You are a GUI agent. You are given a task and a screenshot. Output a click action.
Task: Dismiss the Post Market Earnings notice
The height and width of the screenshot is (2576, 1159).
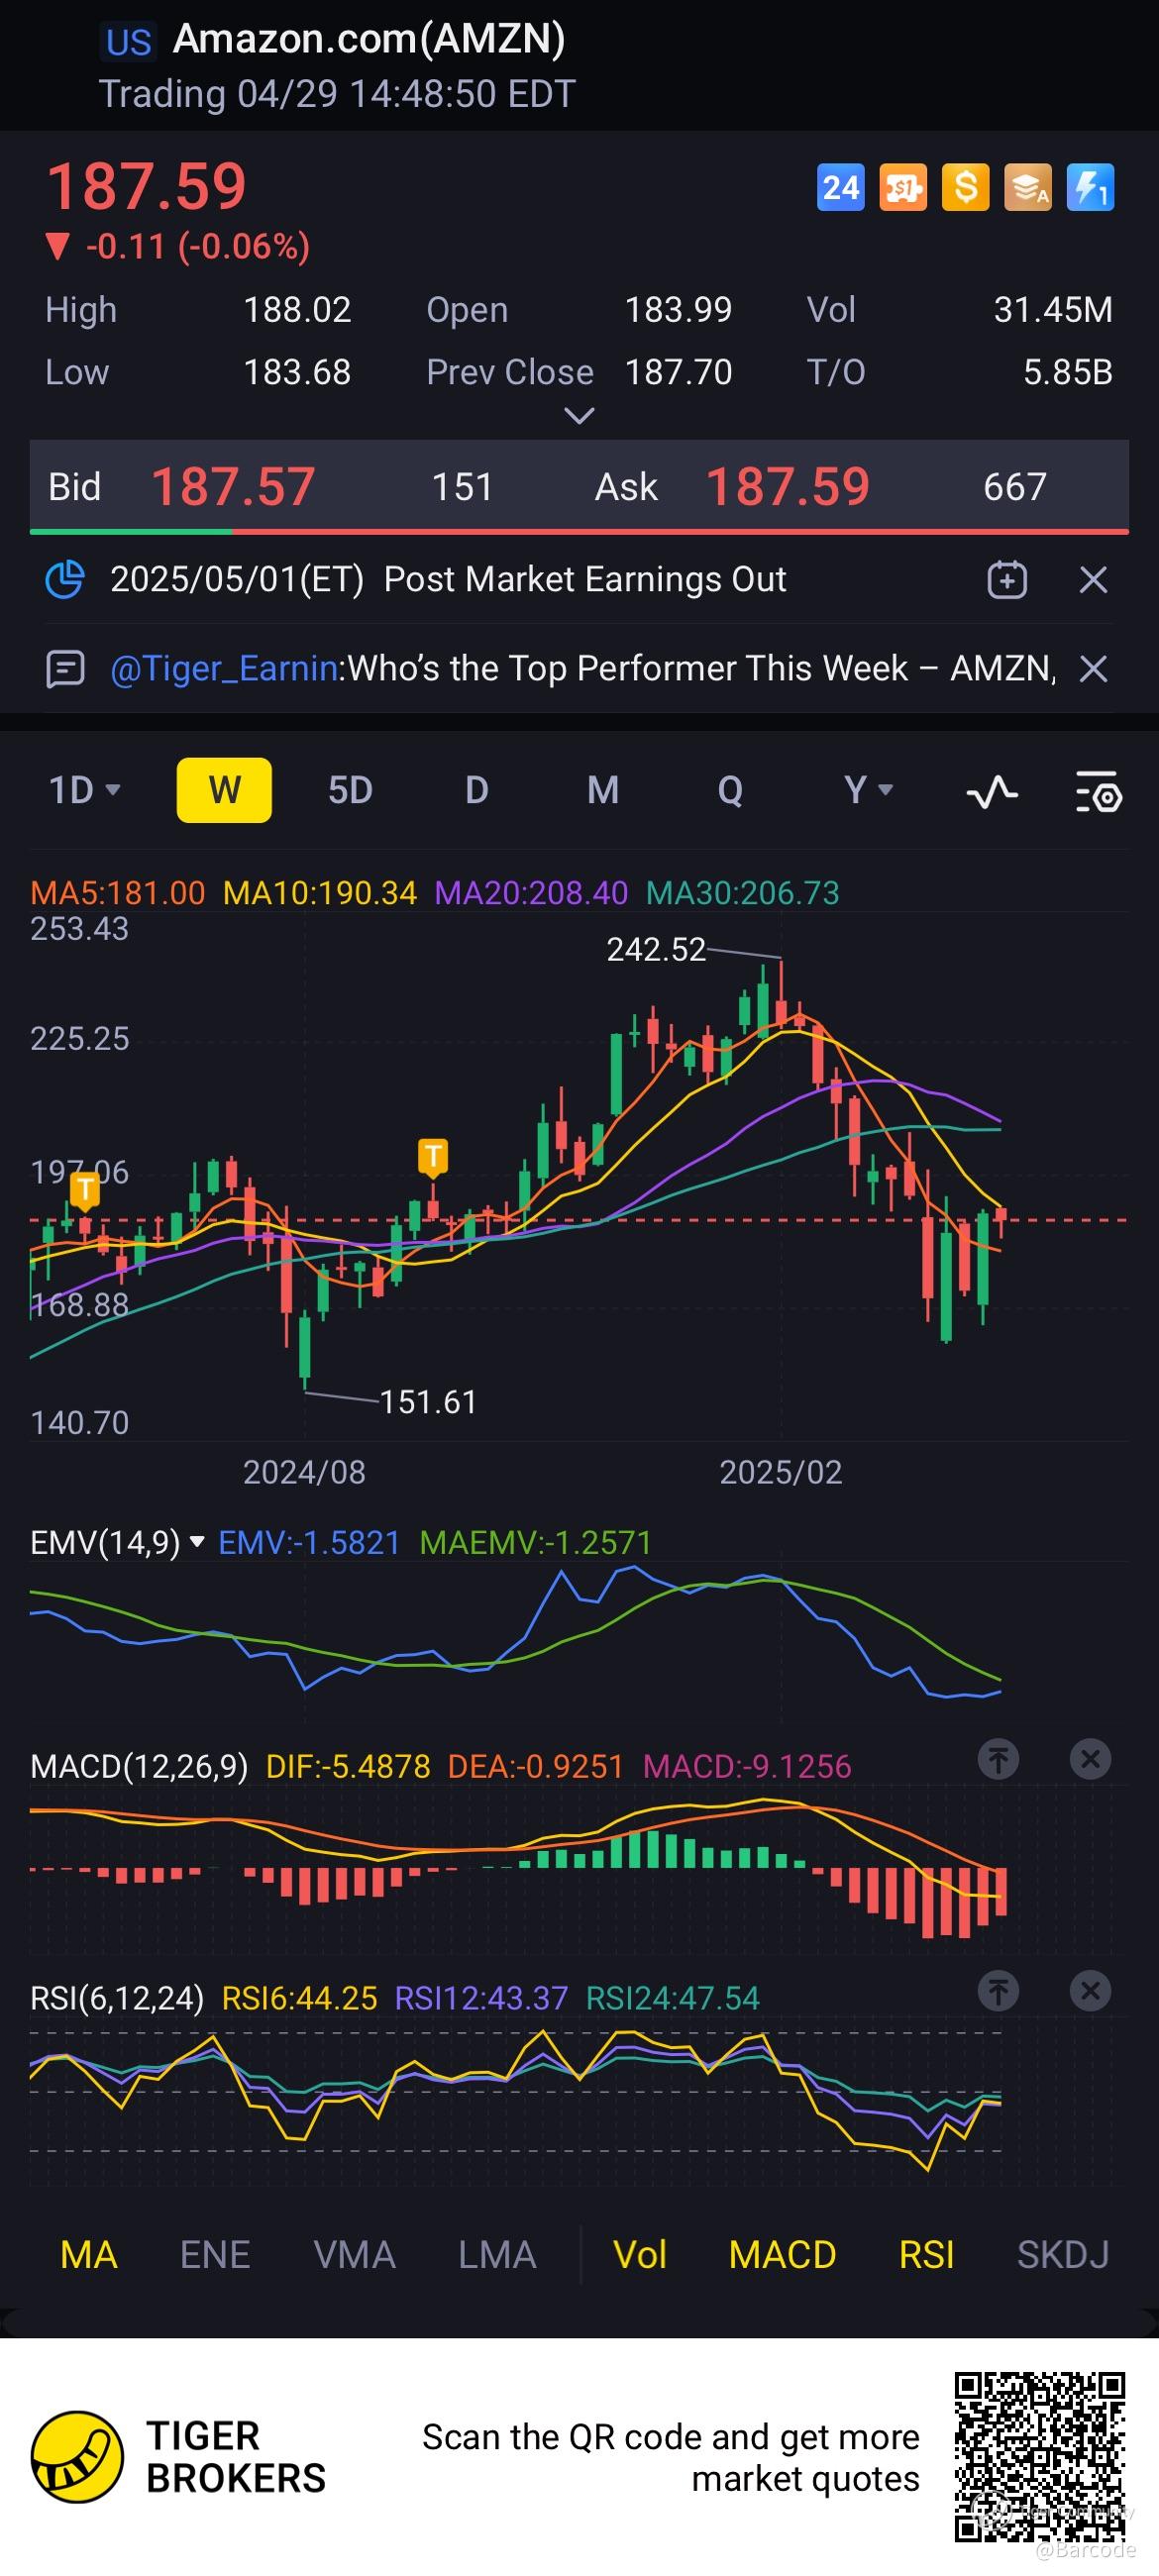tap(1093, 580)
